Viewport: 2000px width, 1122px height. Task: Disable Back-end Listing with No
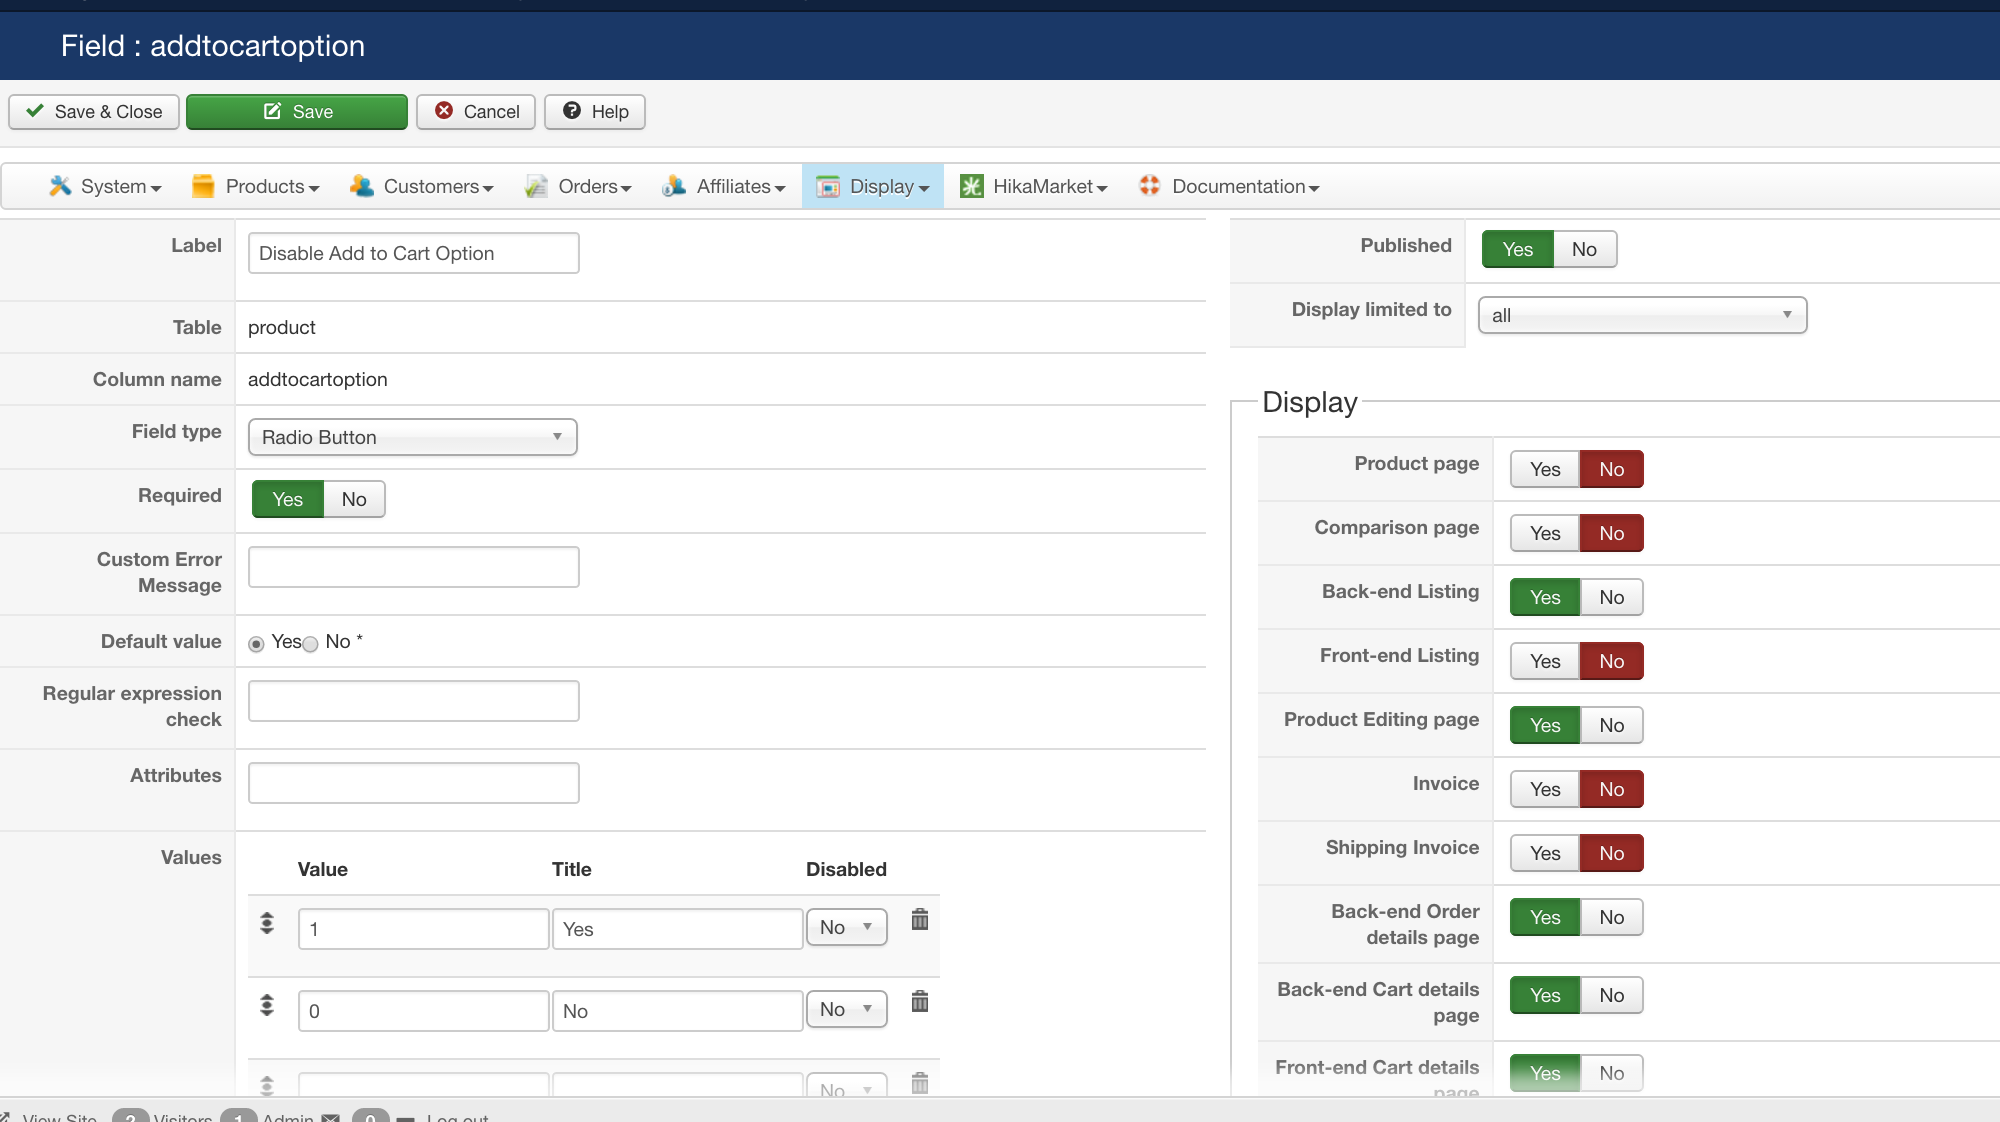point(1611,597)
